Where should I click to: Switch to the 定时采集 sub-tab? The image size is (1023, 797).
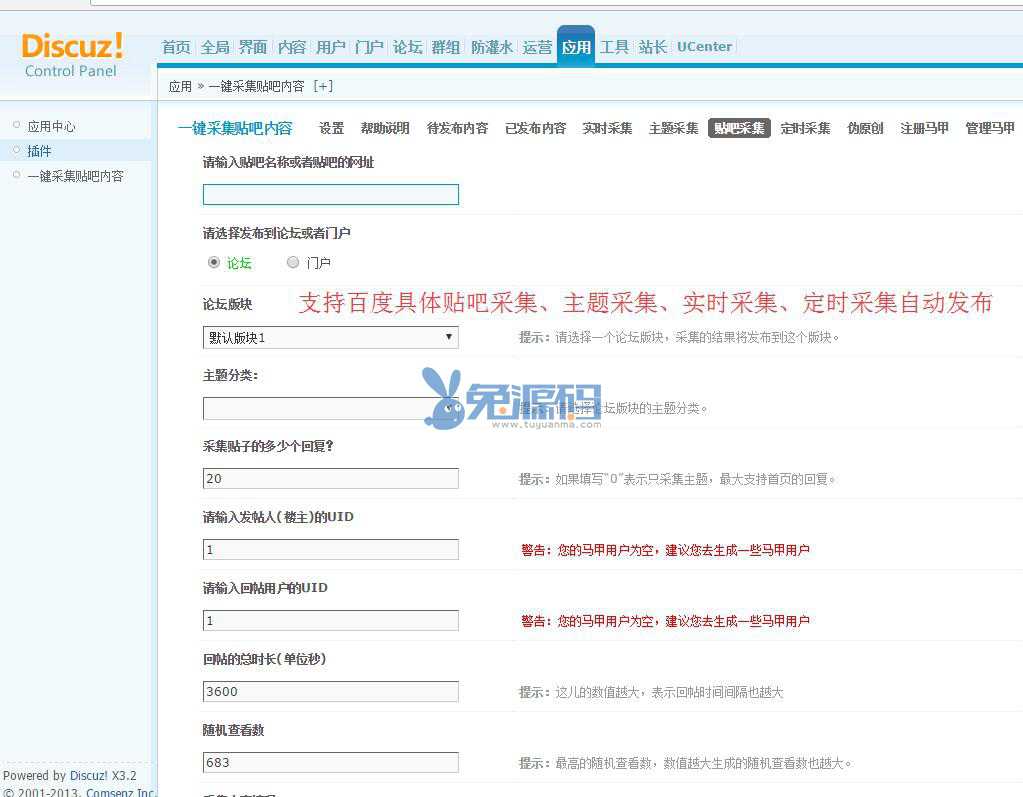805,128
